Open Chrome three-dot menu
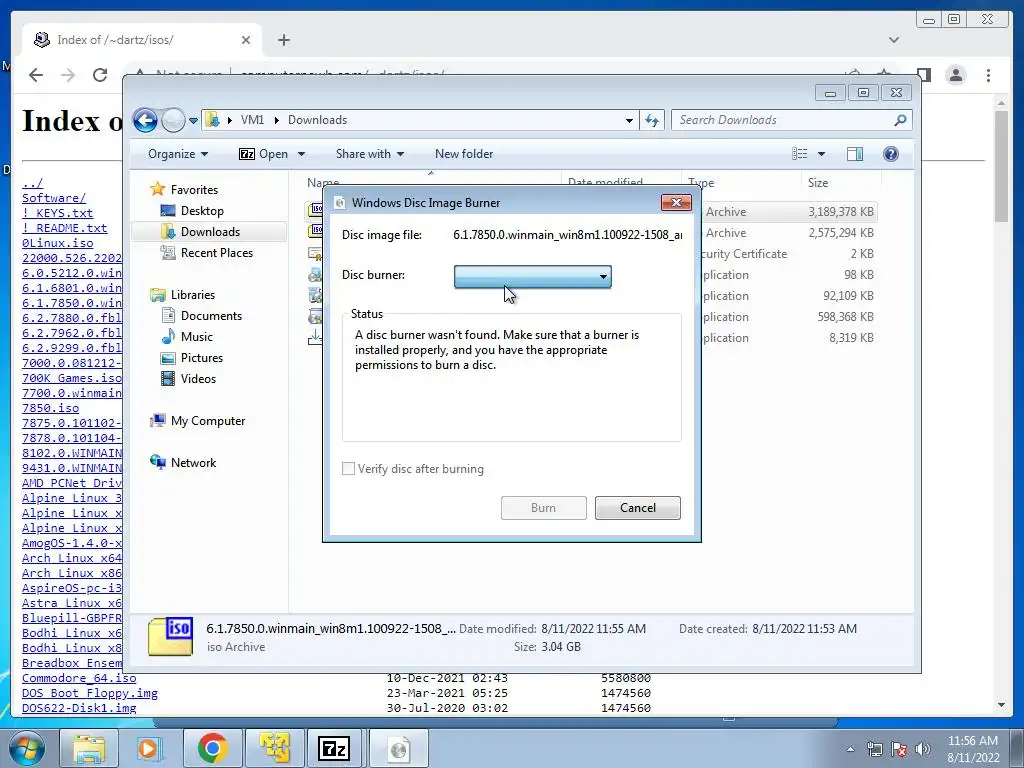This screenshot has height=768, width=1024. point(988,75)
